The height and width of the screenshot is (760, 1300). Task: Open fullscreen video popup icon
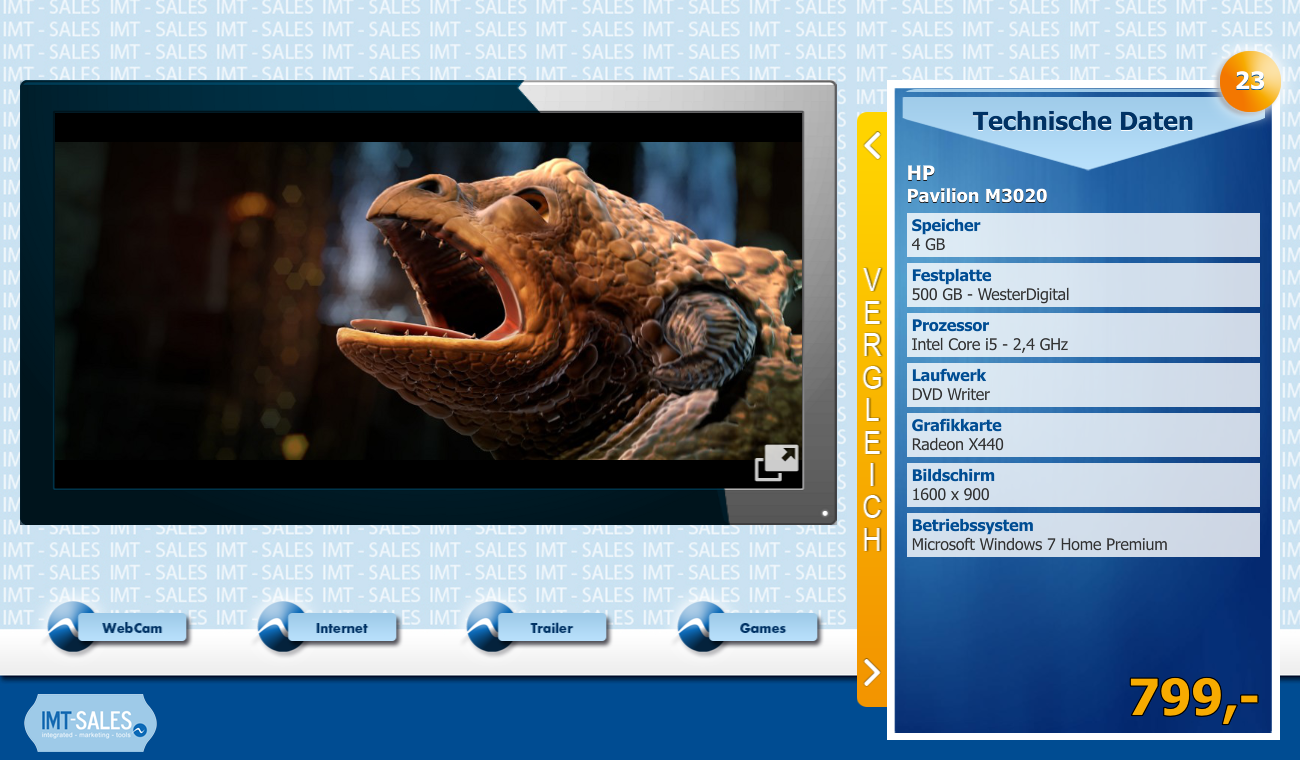tap(777, 463)
